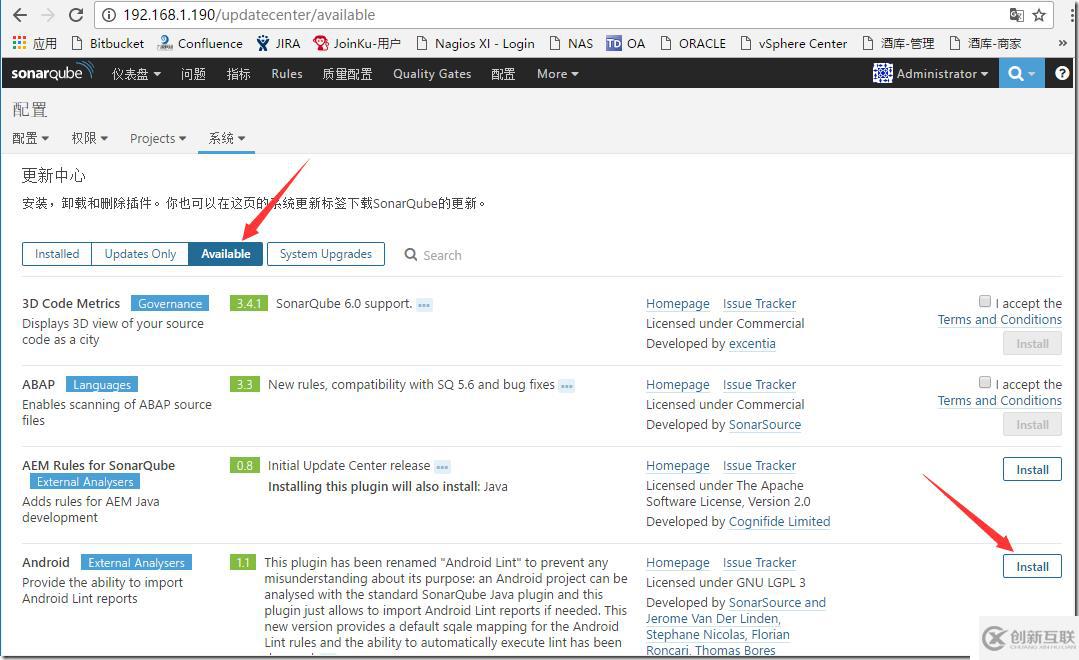The image size is (1079, 660).
Task: Expand 3D Code Metrics release notes ellipsis
Action: click(x=424, y=305)
